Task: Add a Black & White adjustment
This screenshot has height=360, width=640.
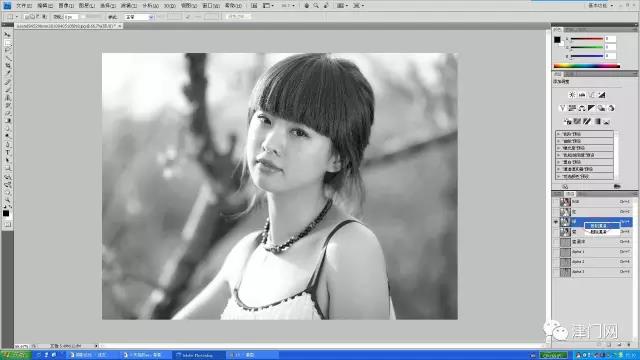Action: pyautogui.click(x=591, y=108)
